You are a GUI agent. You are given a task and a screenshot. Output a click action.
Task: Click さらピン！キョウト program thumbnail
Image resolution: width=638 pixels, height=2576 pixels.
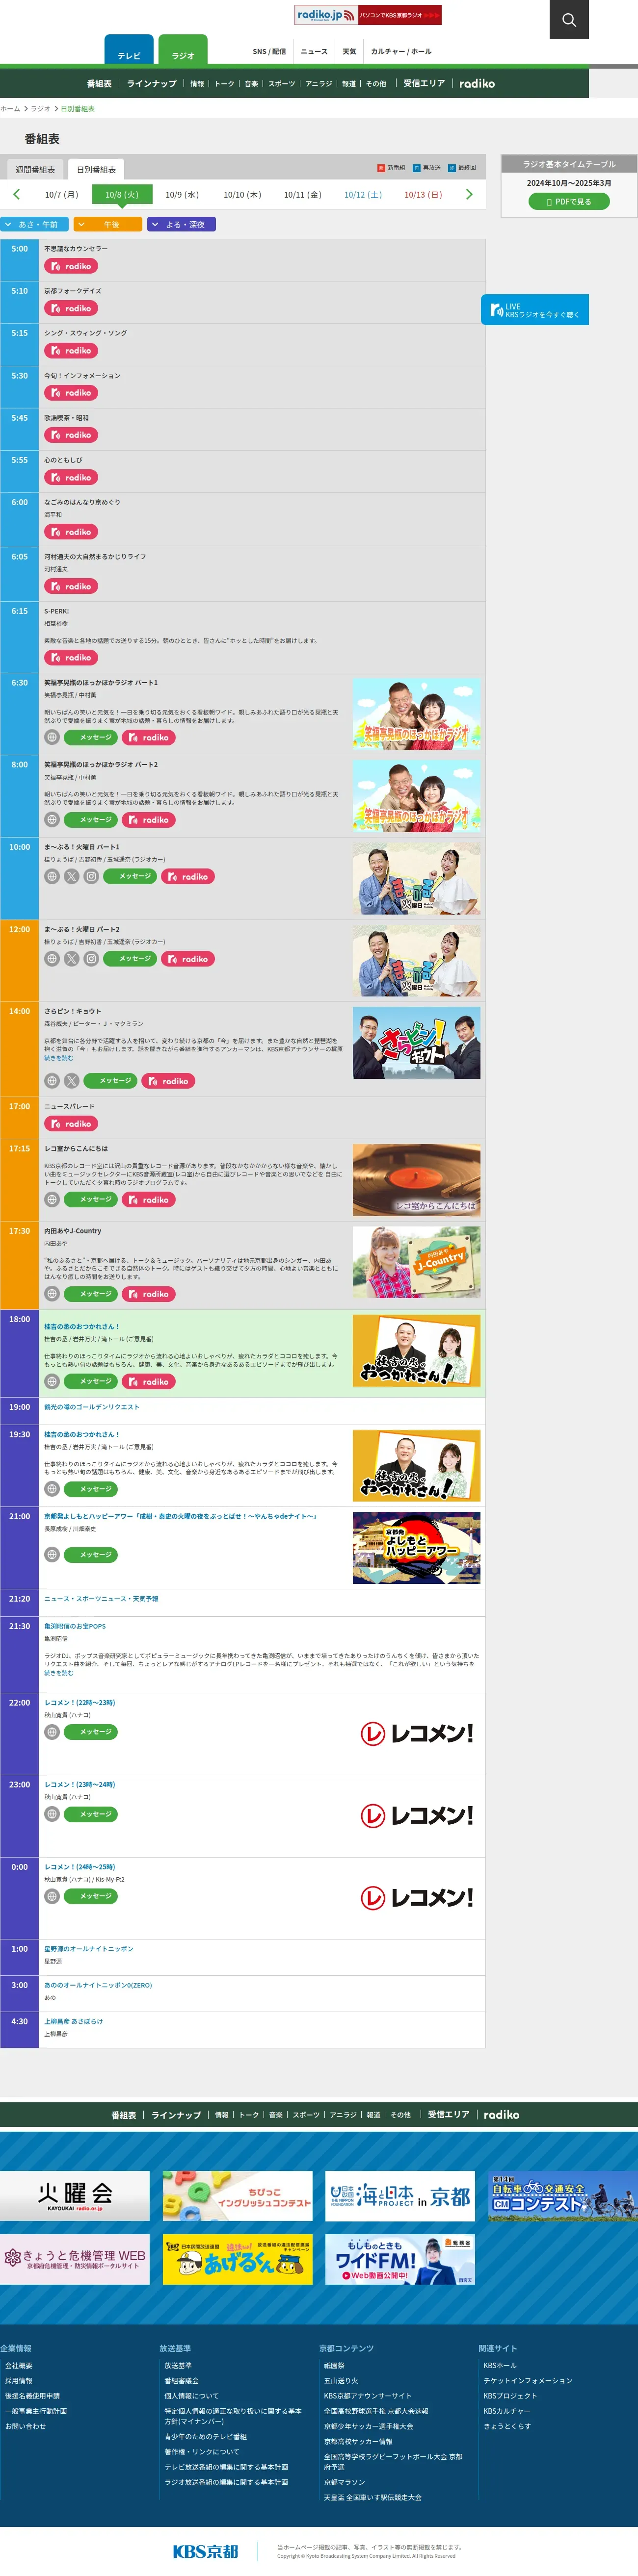point(416,1042)
